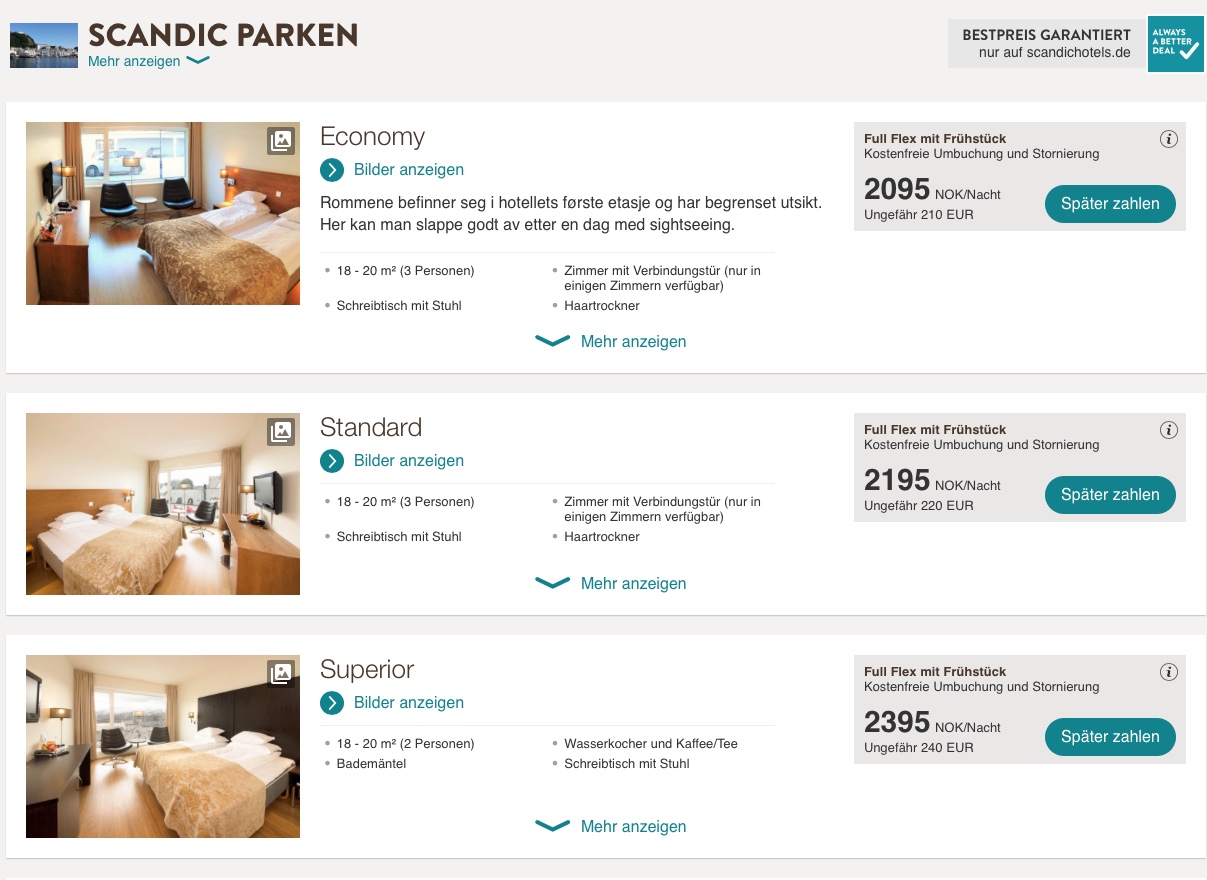Click the arrow icon beside Economy Bilder anzeigen
This screenshot has height=880, width=1207.
point(332,170)
